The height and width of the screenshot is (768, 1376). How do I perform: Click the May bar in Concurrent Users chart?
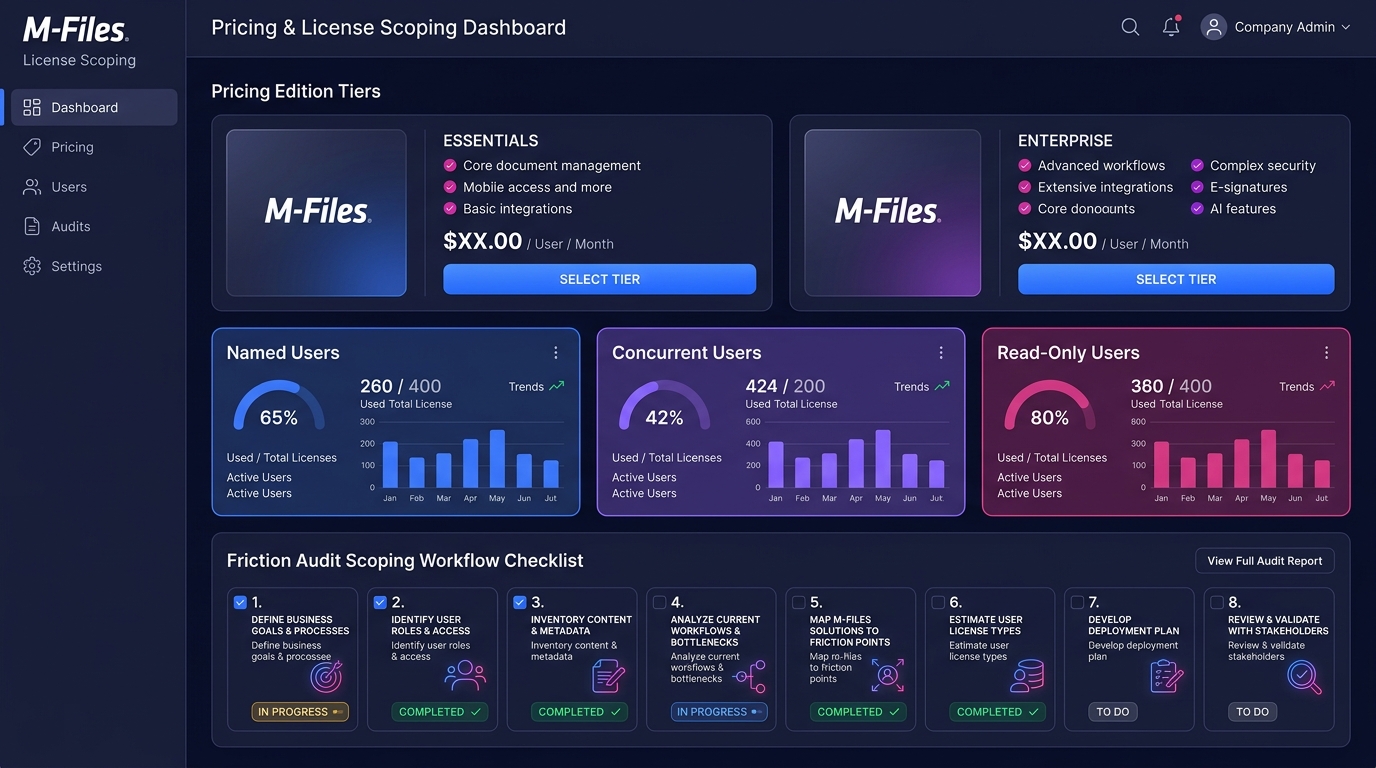[x=882, y=459]
